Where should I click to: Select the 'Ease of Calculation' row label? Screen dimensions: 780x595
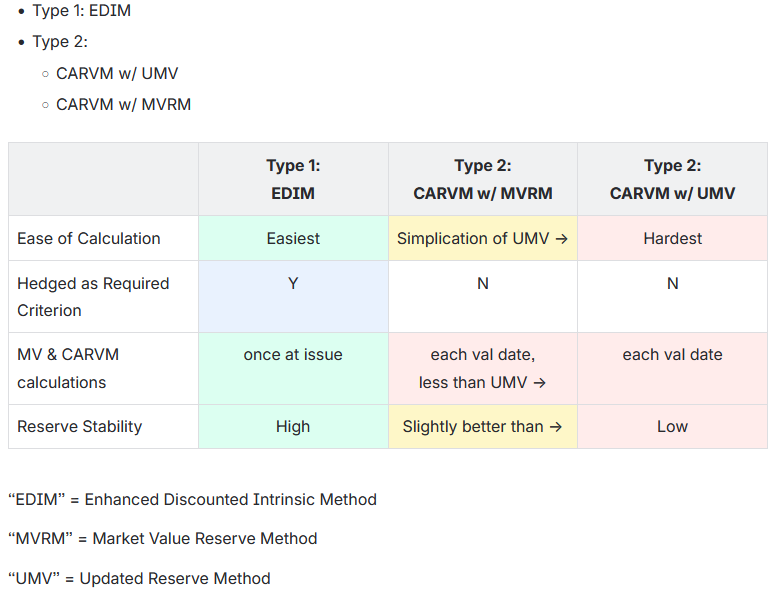89,239
